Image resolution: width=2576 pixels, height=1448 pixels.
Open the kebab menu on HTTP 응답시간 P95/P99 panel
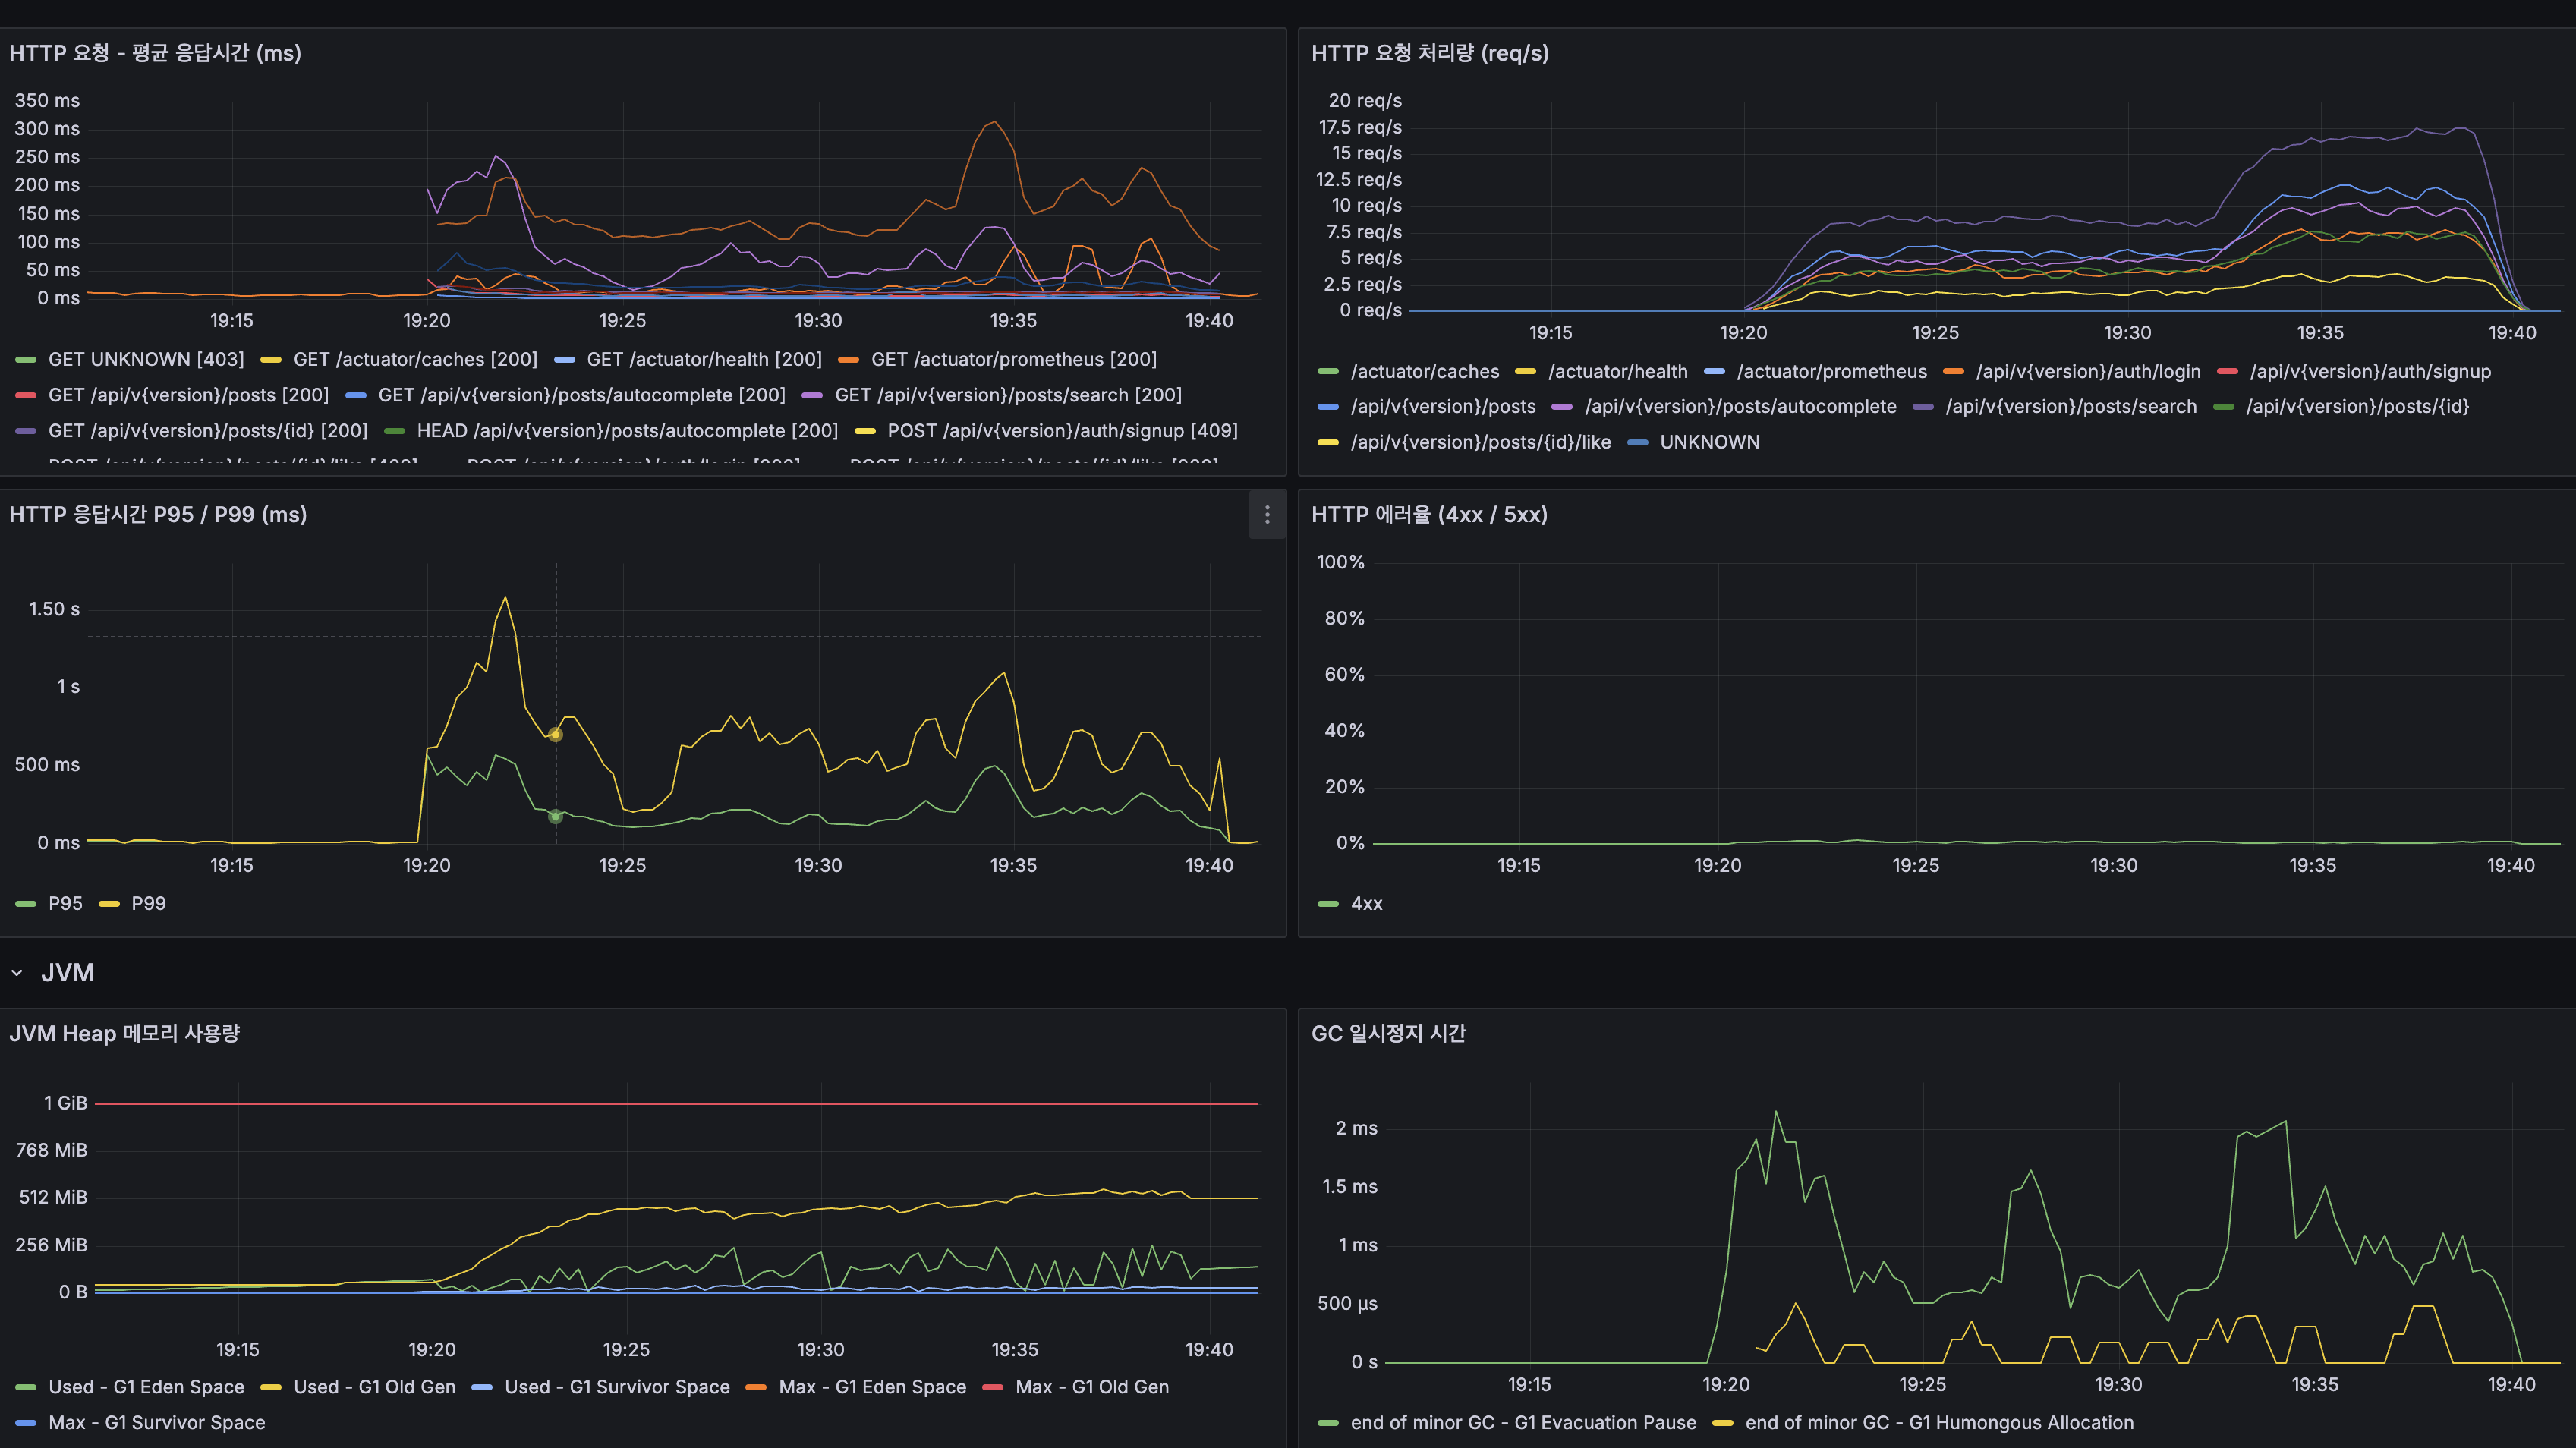(x=1266, y=515)
